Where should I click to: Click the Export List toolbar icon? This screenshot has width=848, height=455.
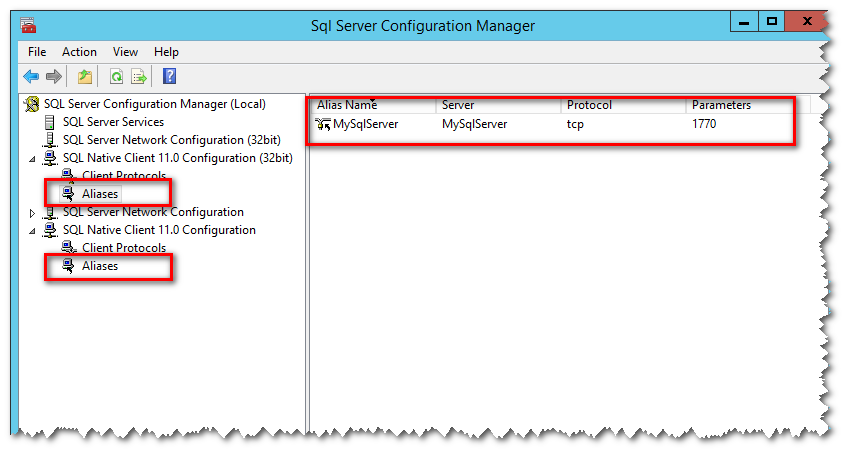click(139, 76)
